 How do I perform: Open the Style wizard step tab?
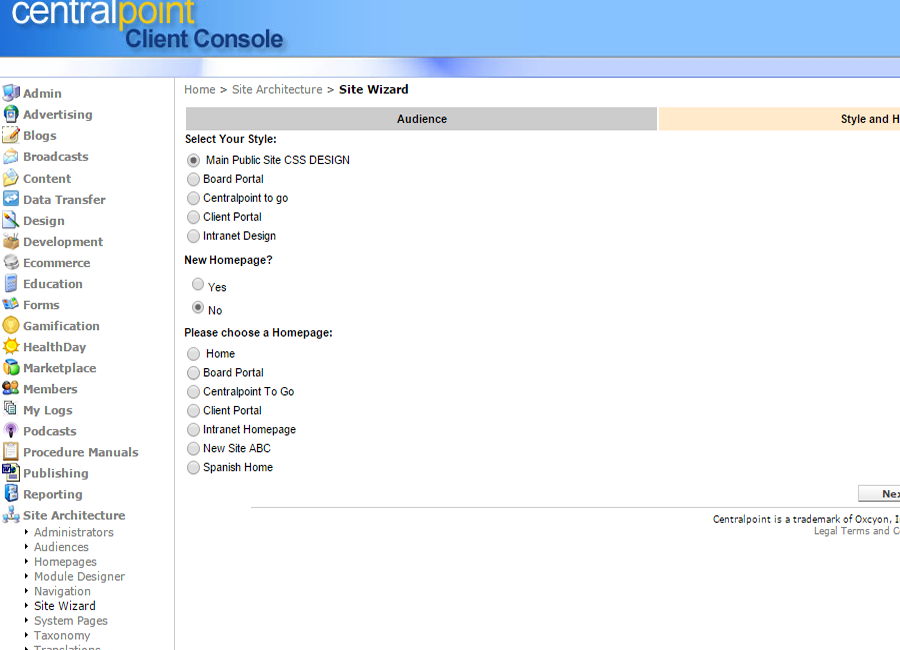pos(778,119)
